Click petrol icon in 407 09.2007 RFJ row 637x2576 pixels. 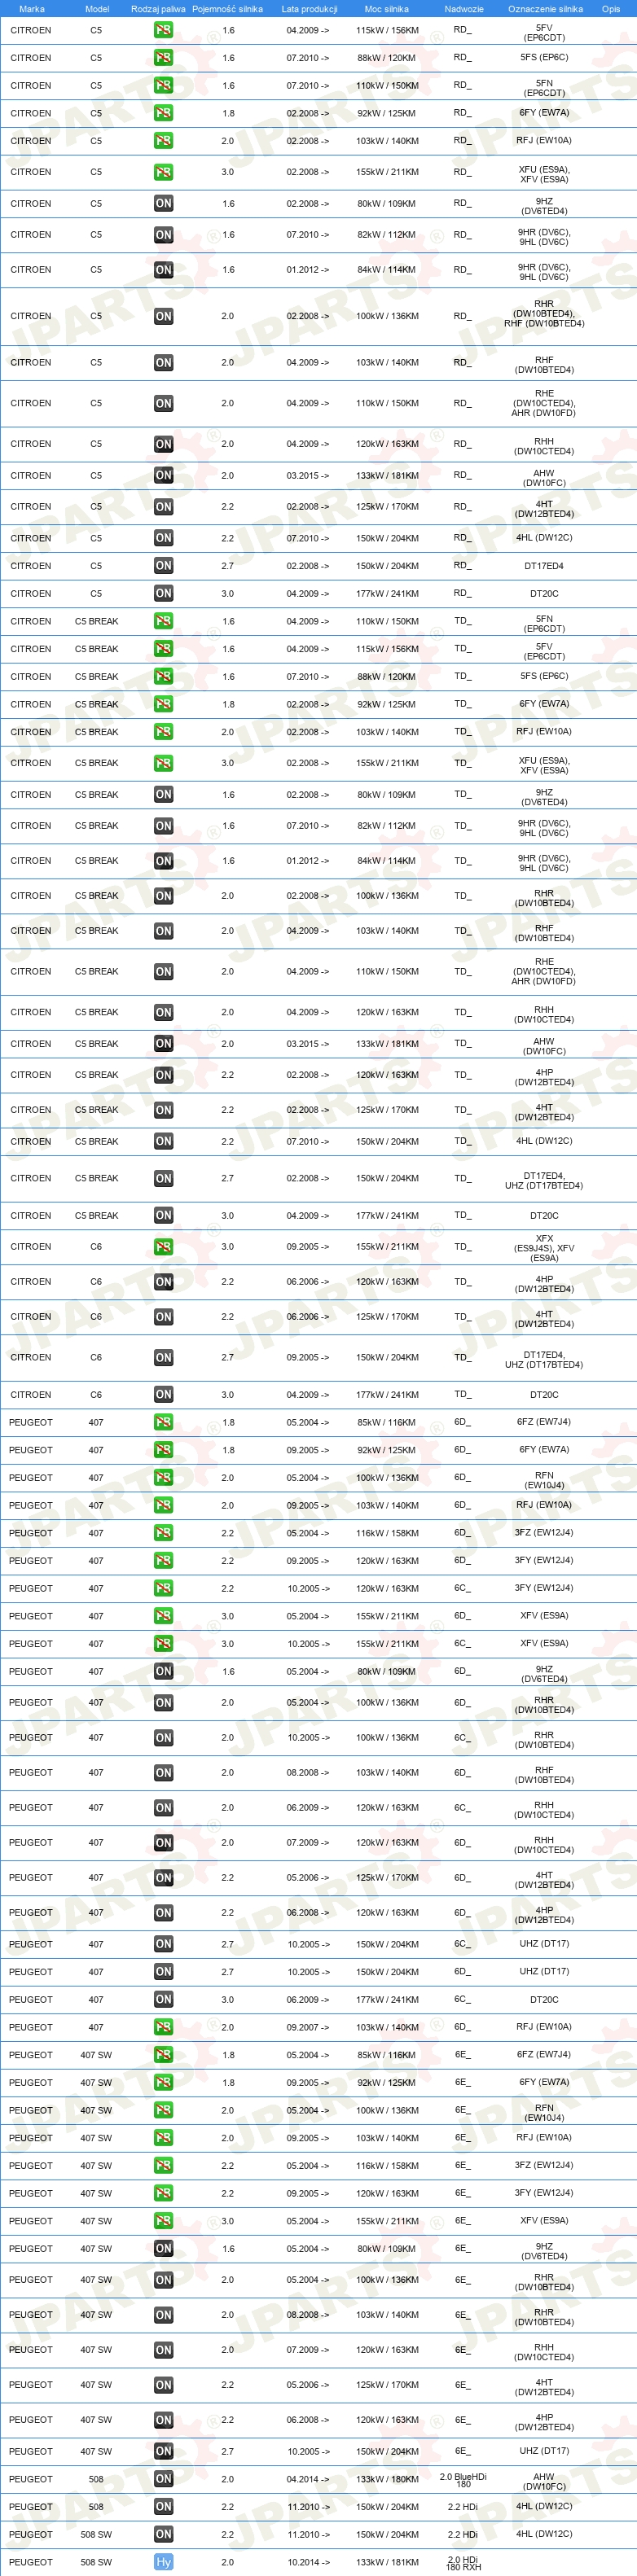tap(163, 2027)
